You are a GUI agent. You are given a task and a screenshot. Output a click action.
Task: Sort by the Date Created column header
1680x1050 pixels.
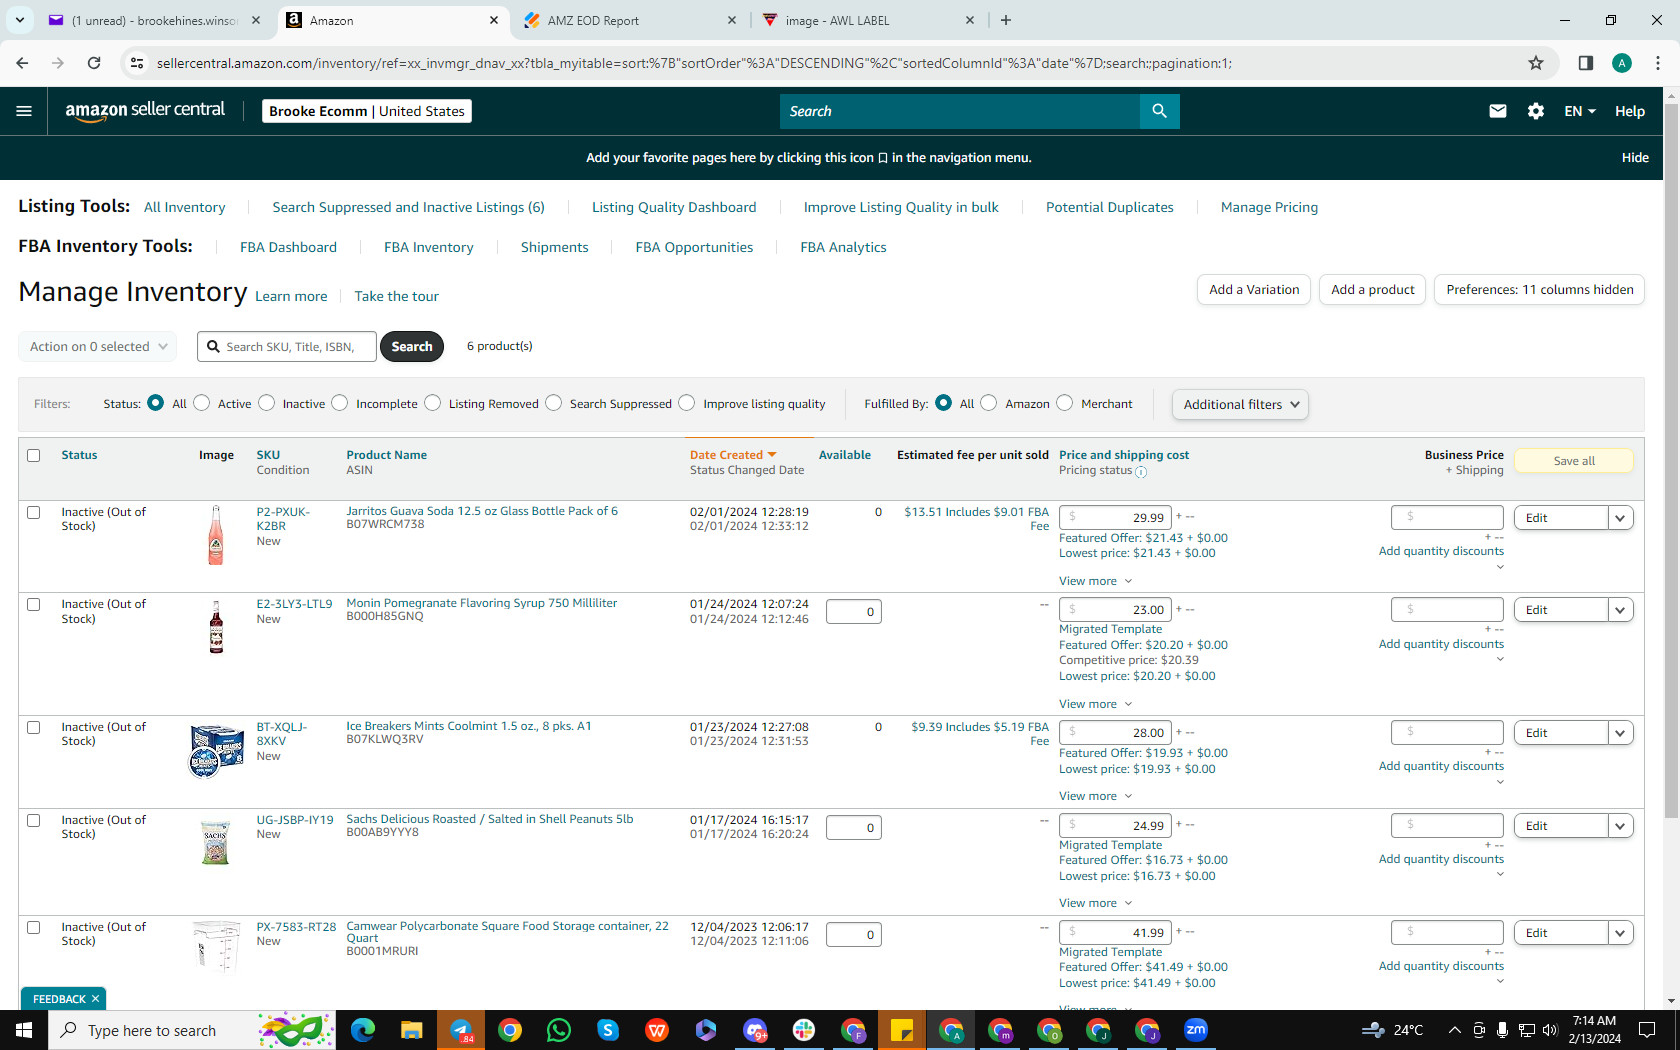tap(733, 455)
